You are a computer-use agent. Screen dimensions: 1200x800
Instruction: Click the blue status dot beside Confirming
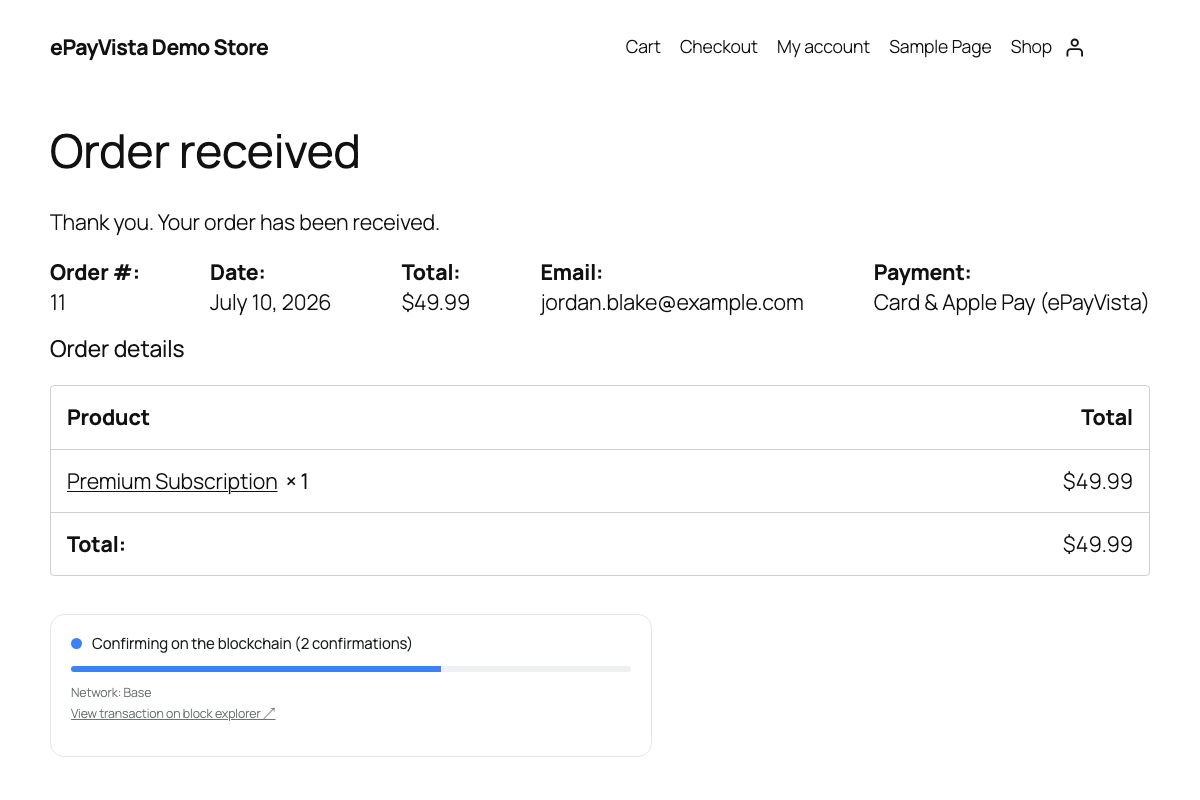pos(76,643)
